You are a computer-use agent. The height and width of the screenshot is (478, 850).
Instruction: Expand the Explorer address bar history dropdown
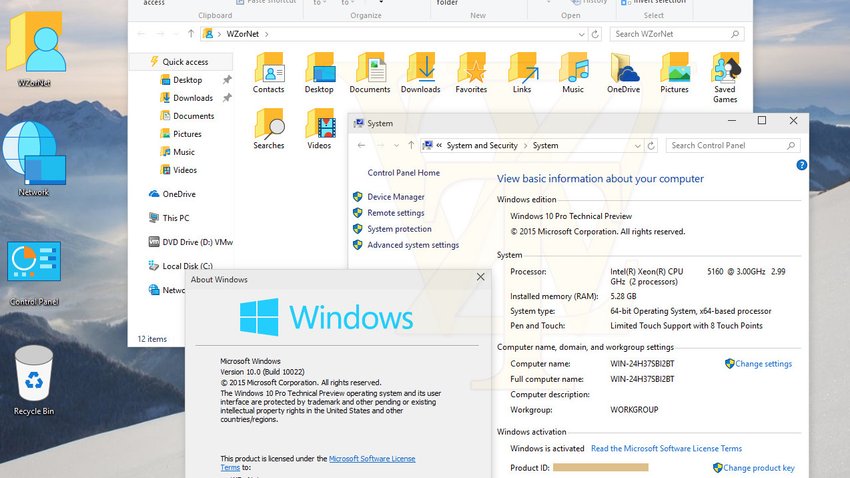[581, 34]
